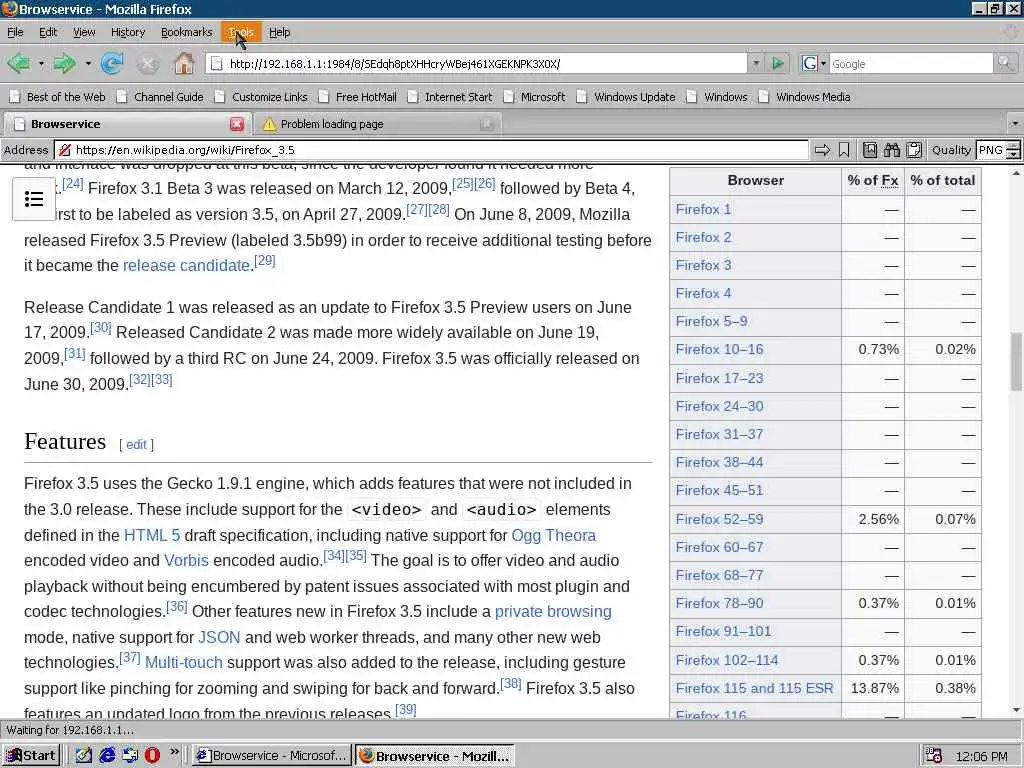Screen dimensions: 1024x768
Task: Click citation reference [29]
Action: (x=264, y=261)
